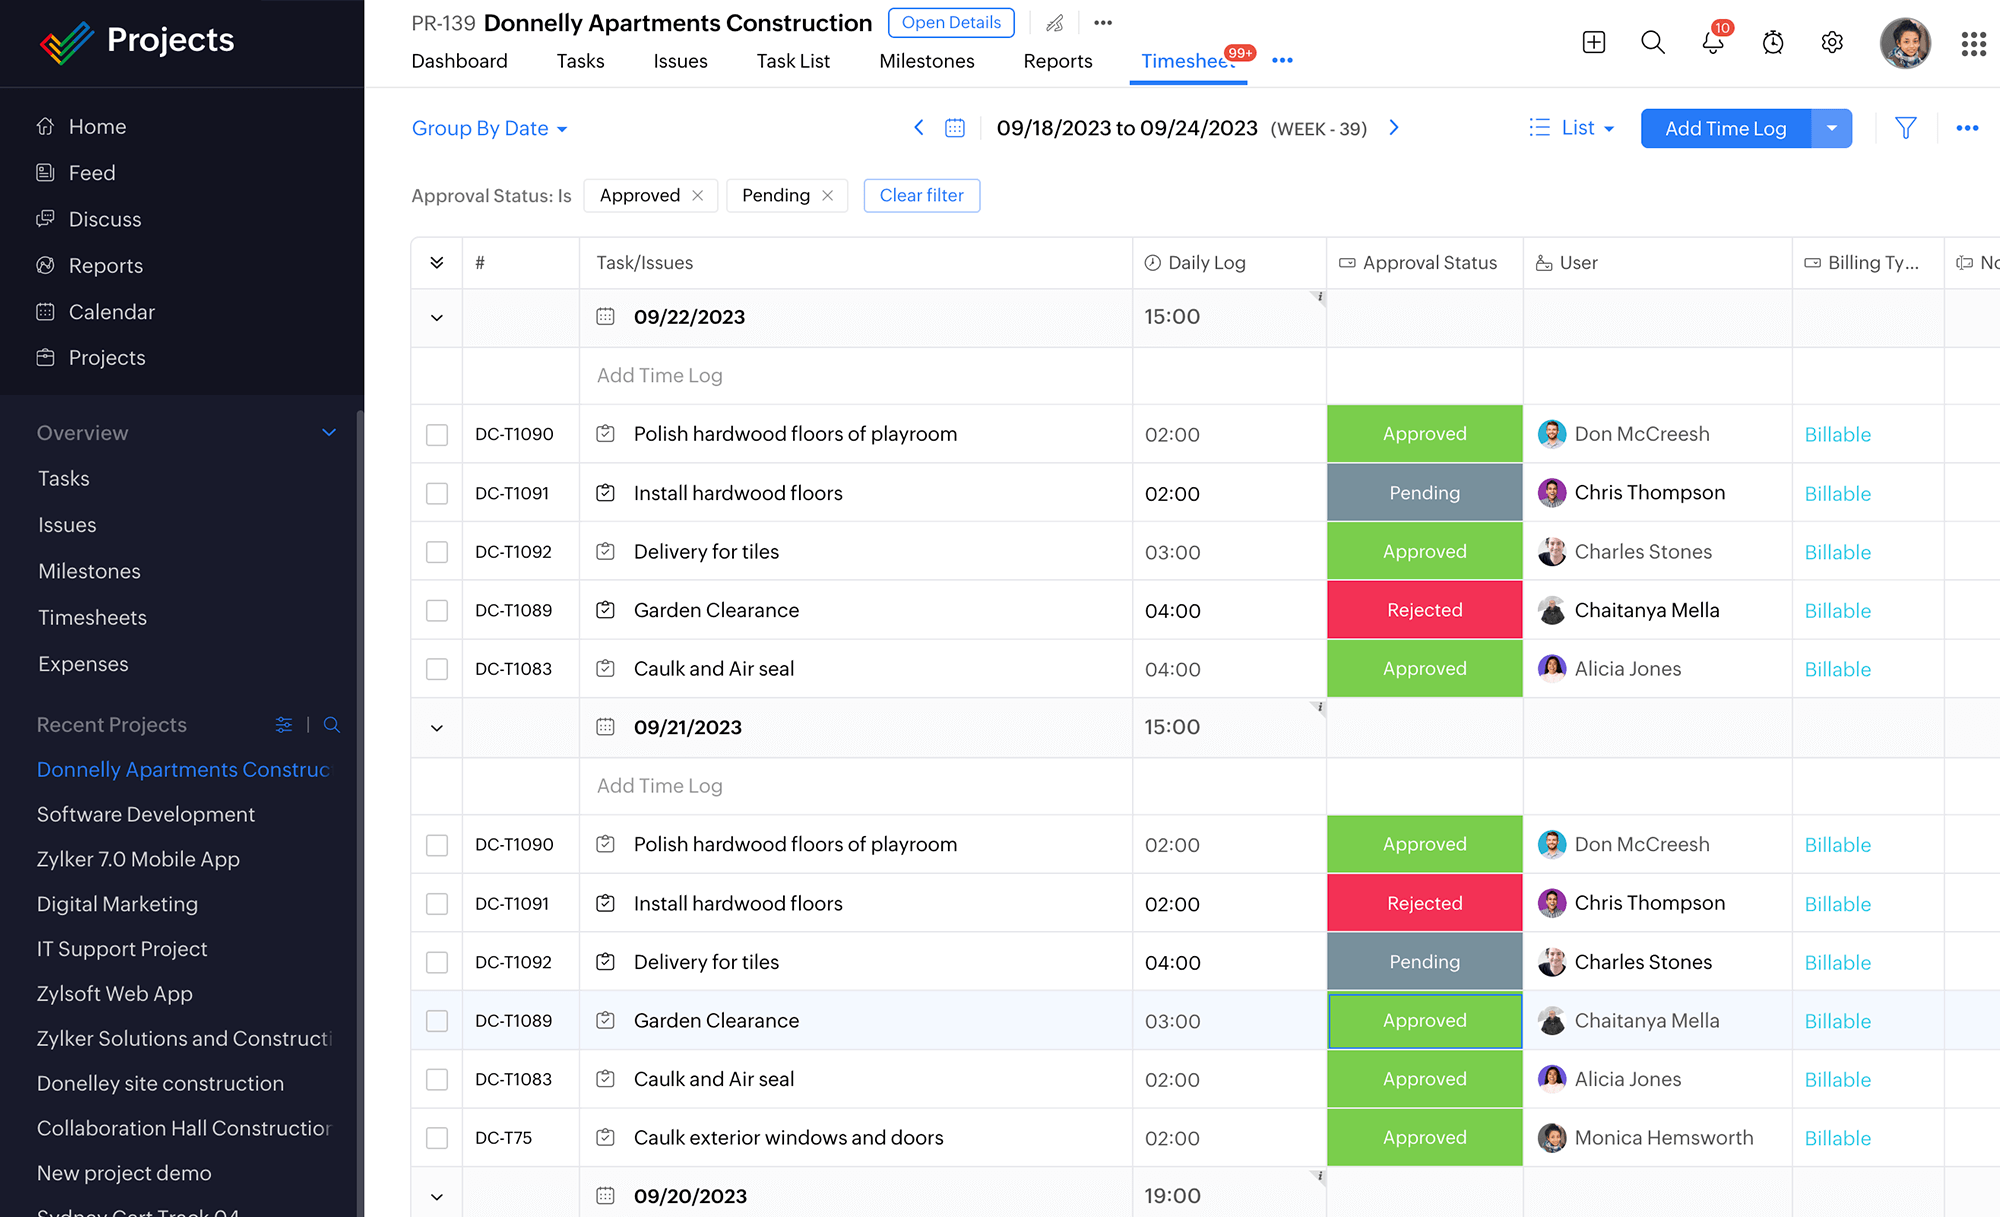Toggle checkbox for DC-T1091 Install hardwood floors
Screen dimensions: 2000x1217
click(437, 493)
